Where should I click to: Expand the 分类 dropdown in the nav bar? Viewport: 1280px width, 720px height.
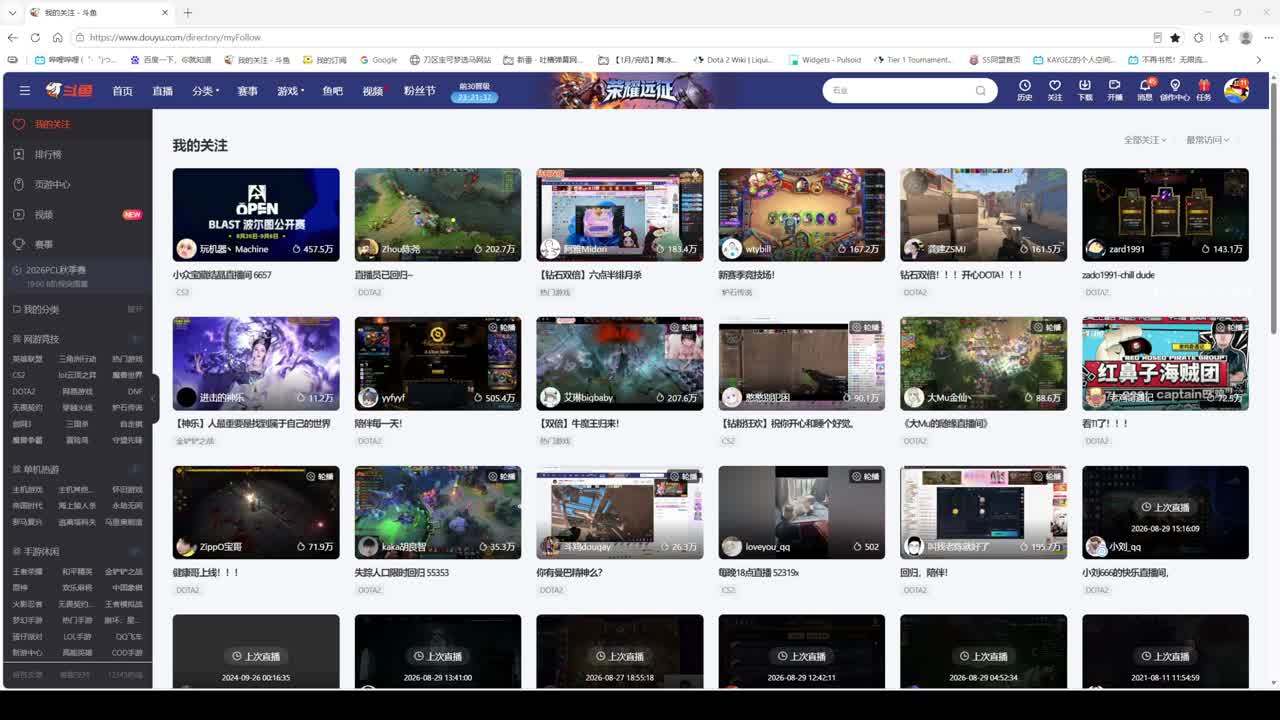206,91
